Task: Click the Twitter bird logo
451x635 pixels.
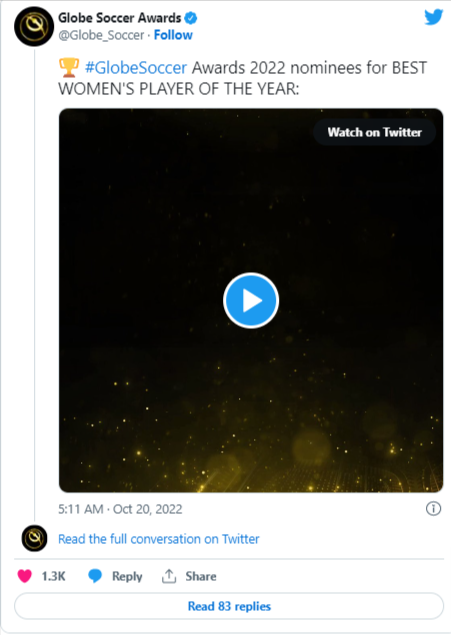Action: coord(433,17)
